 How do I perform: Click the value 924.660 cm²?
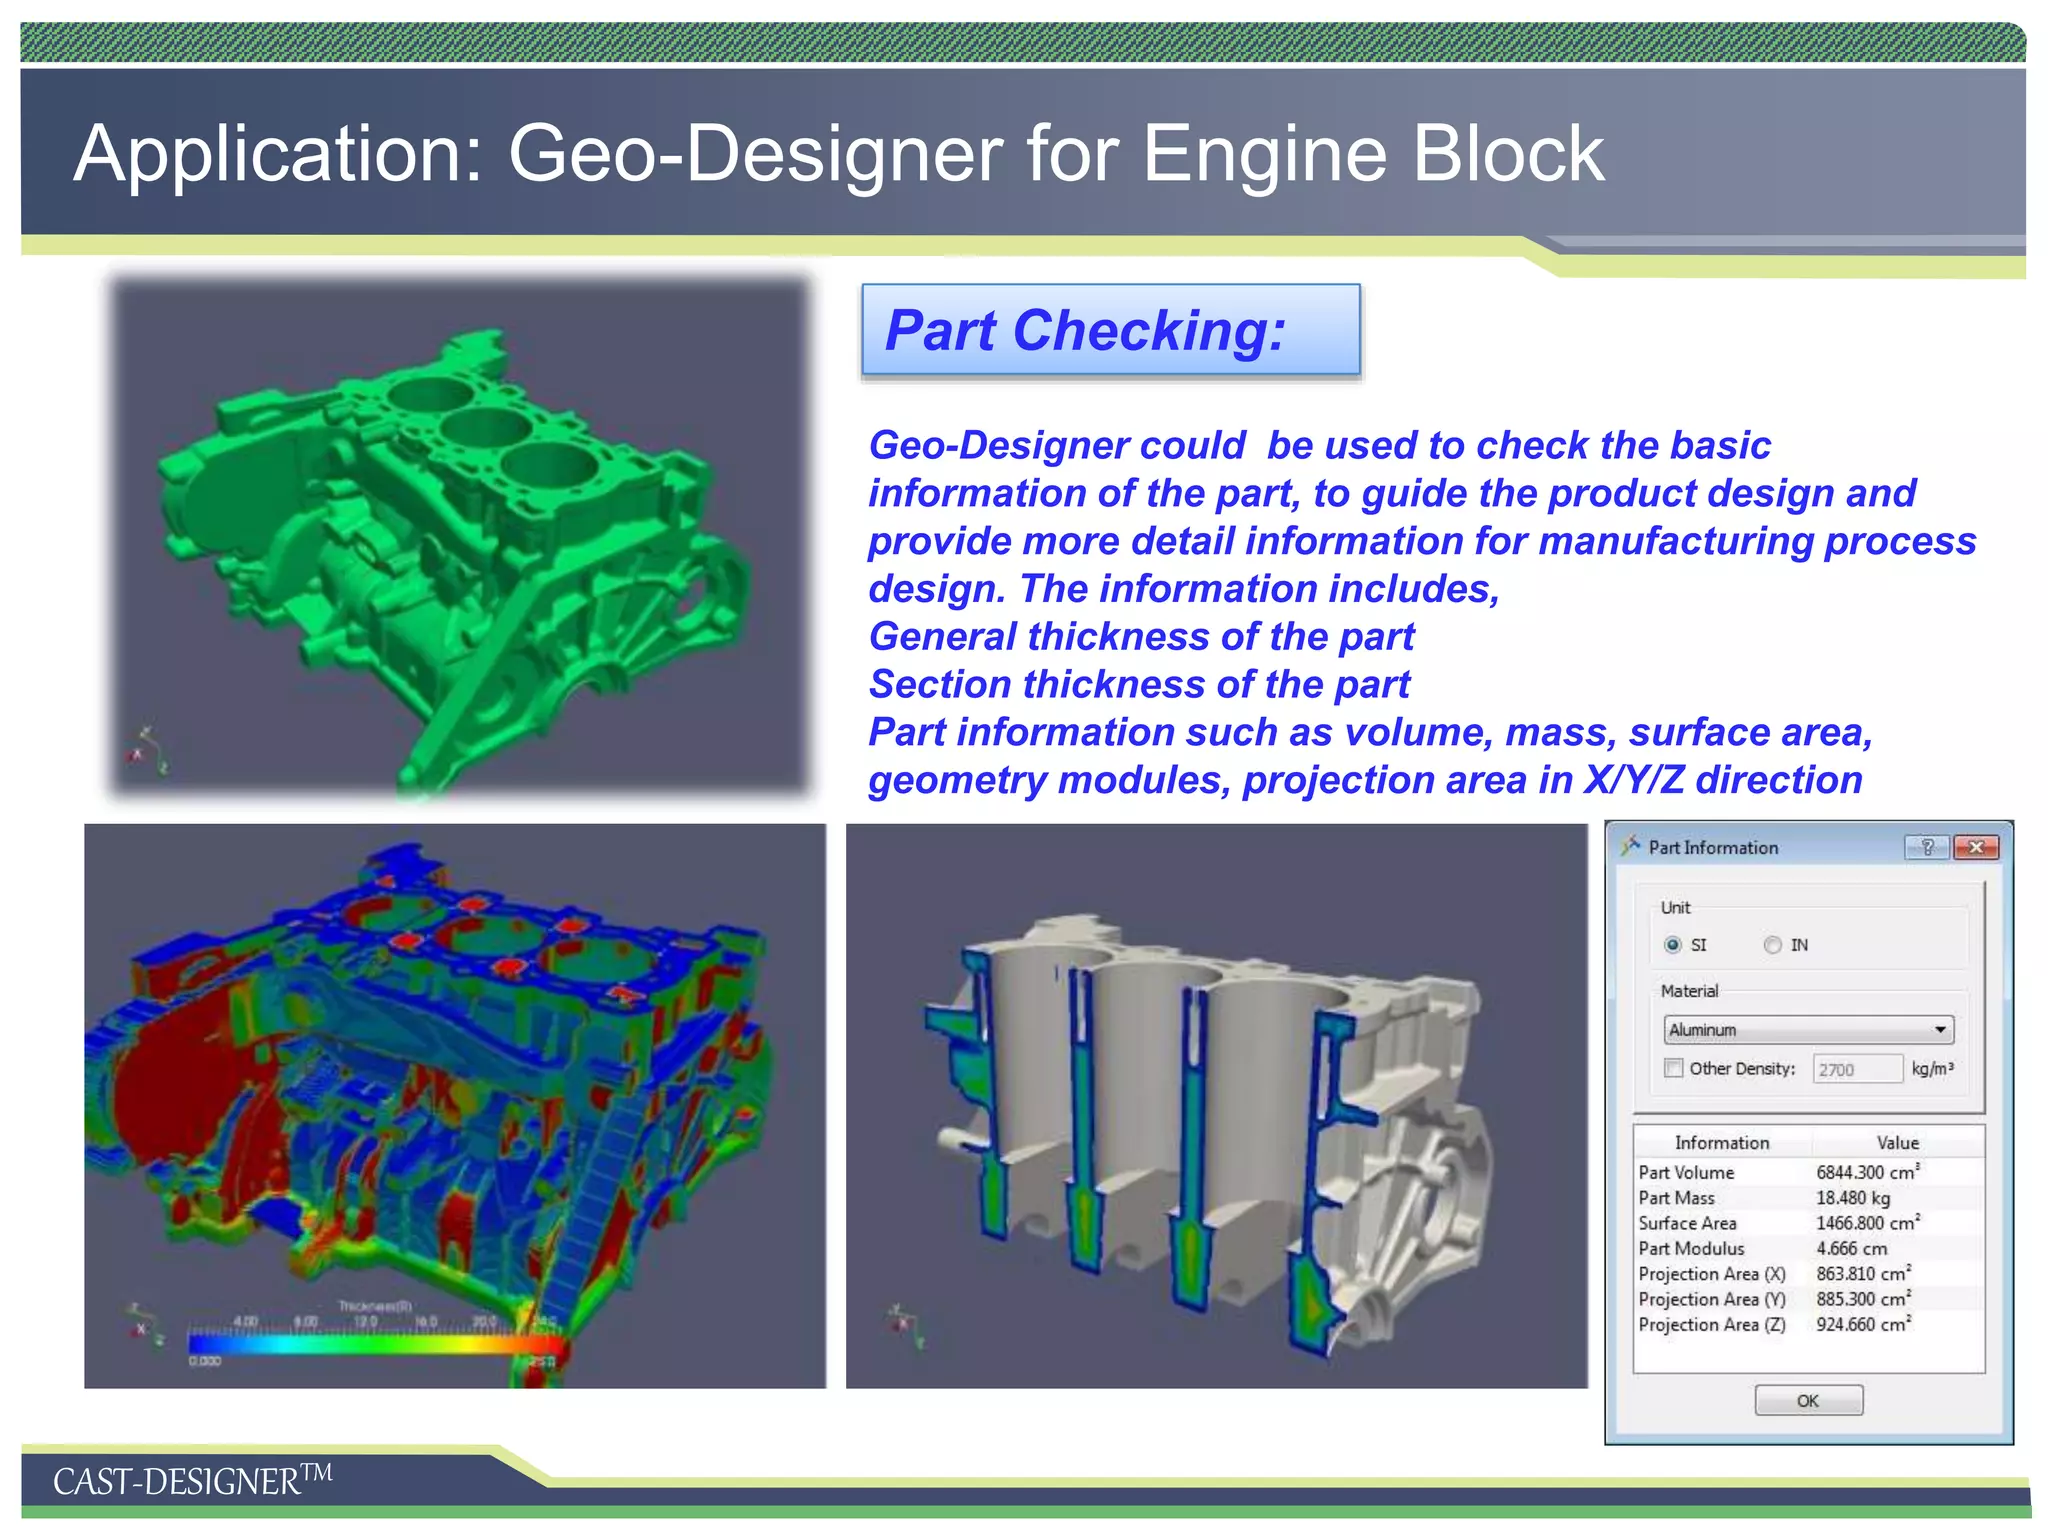[1863, 1323]
